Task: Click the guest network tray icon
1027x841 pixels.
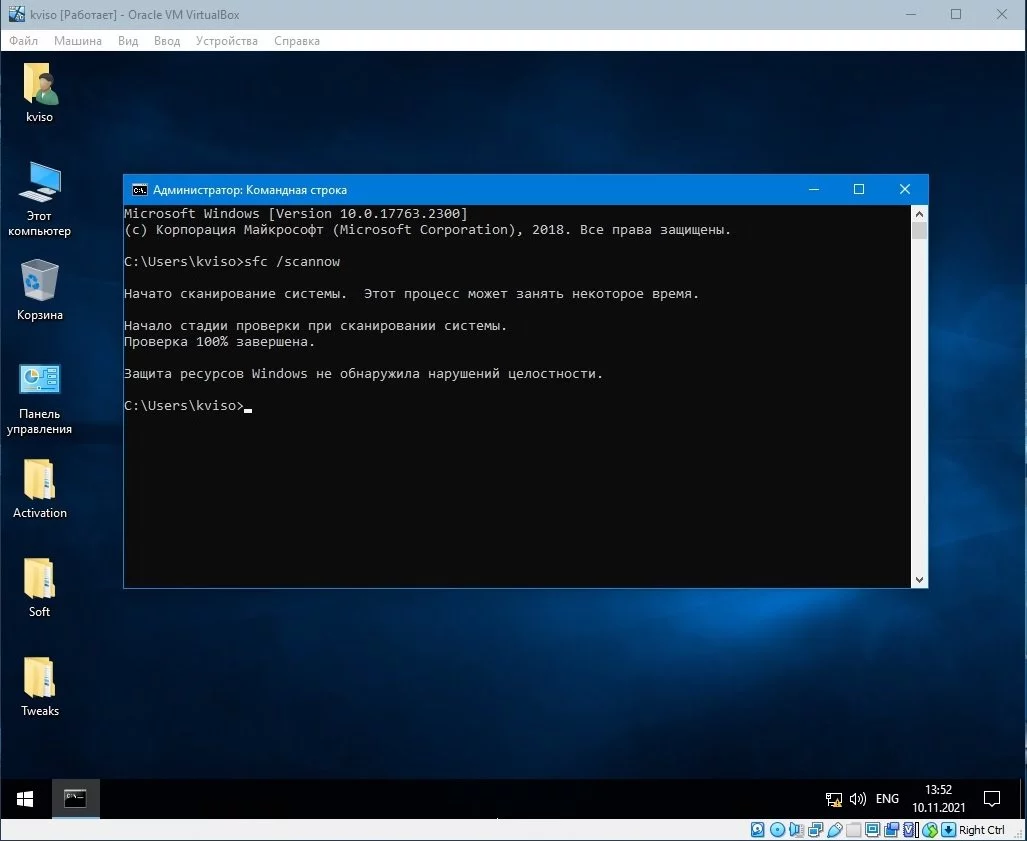Action: pos(833,799)
